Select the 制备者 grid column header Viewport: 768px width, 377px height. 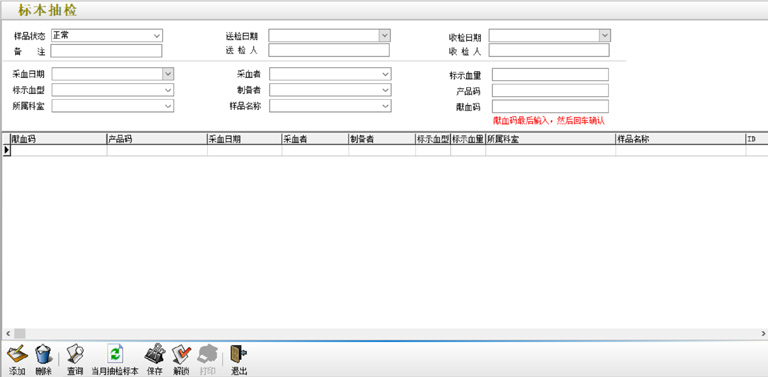(x=382, y=139)
